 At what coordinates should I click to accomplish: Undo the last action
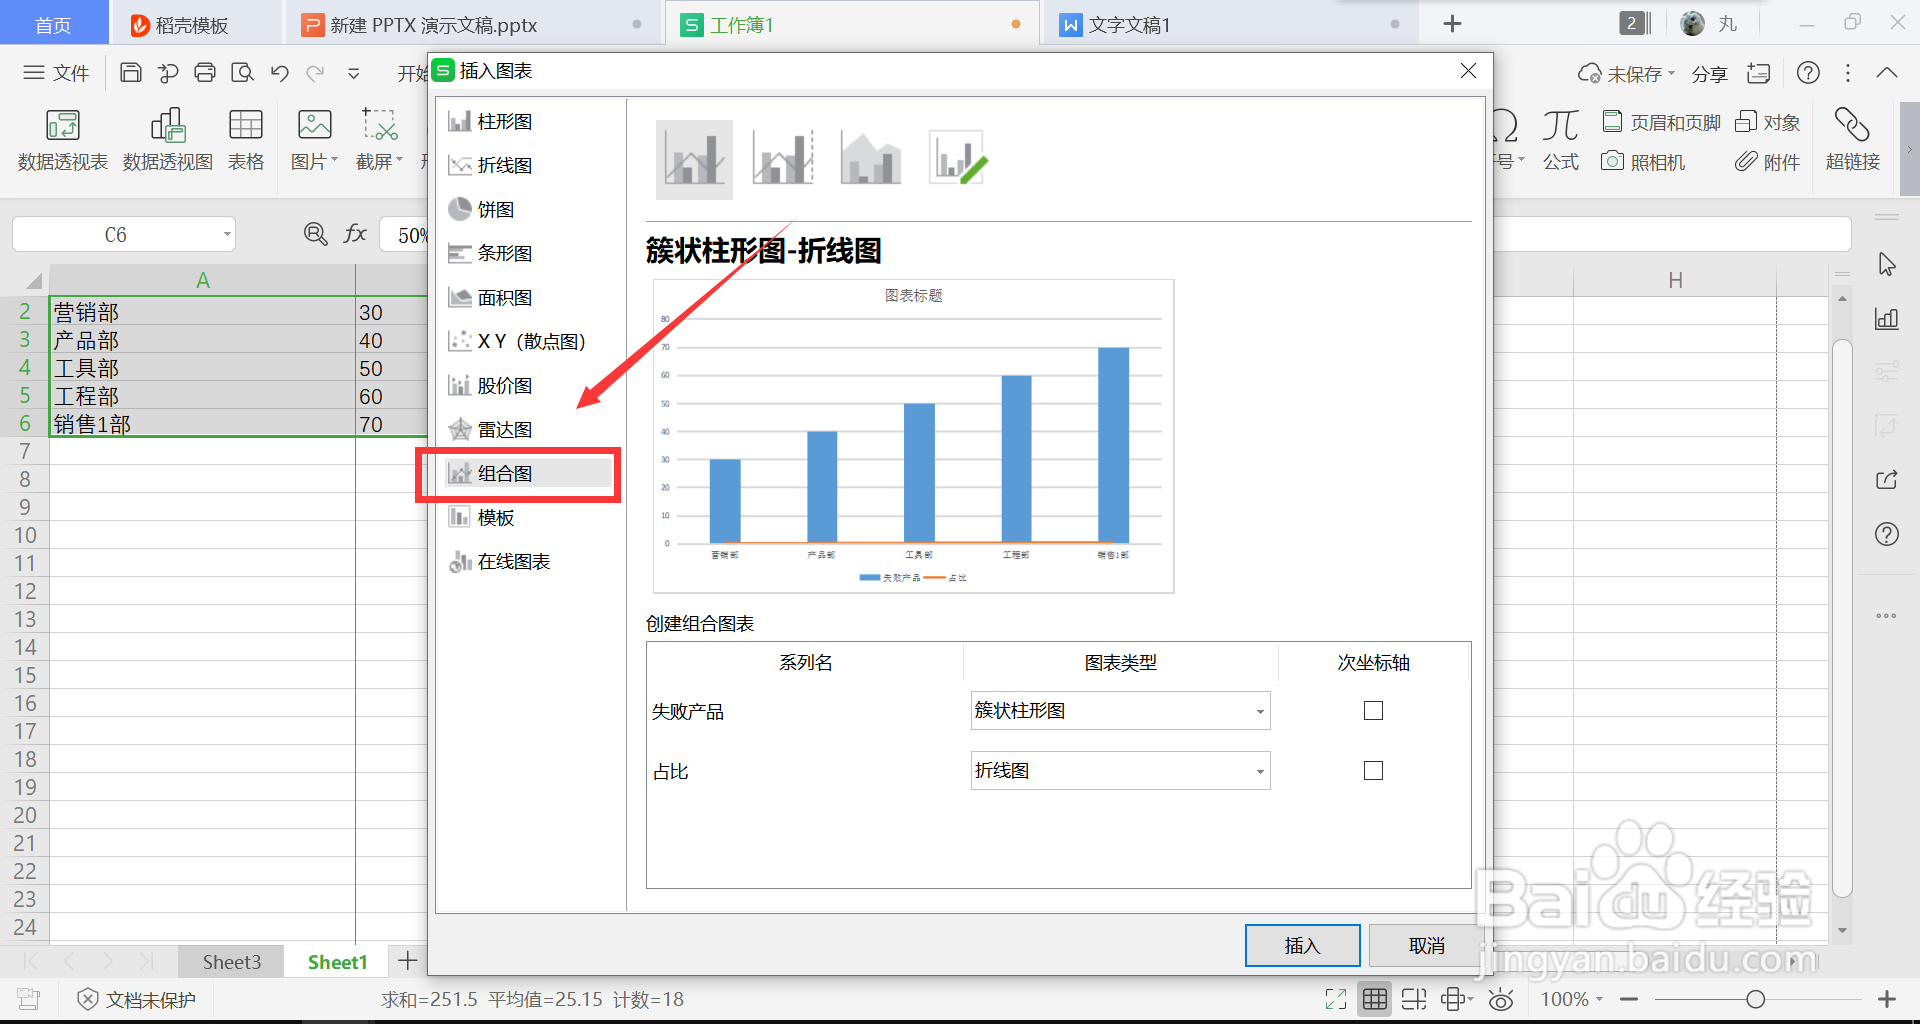[x=280, y=73]
